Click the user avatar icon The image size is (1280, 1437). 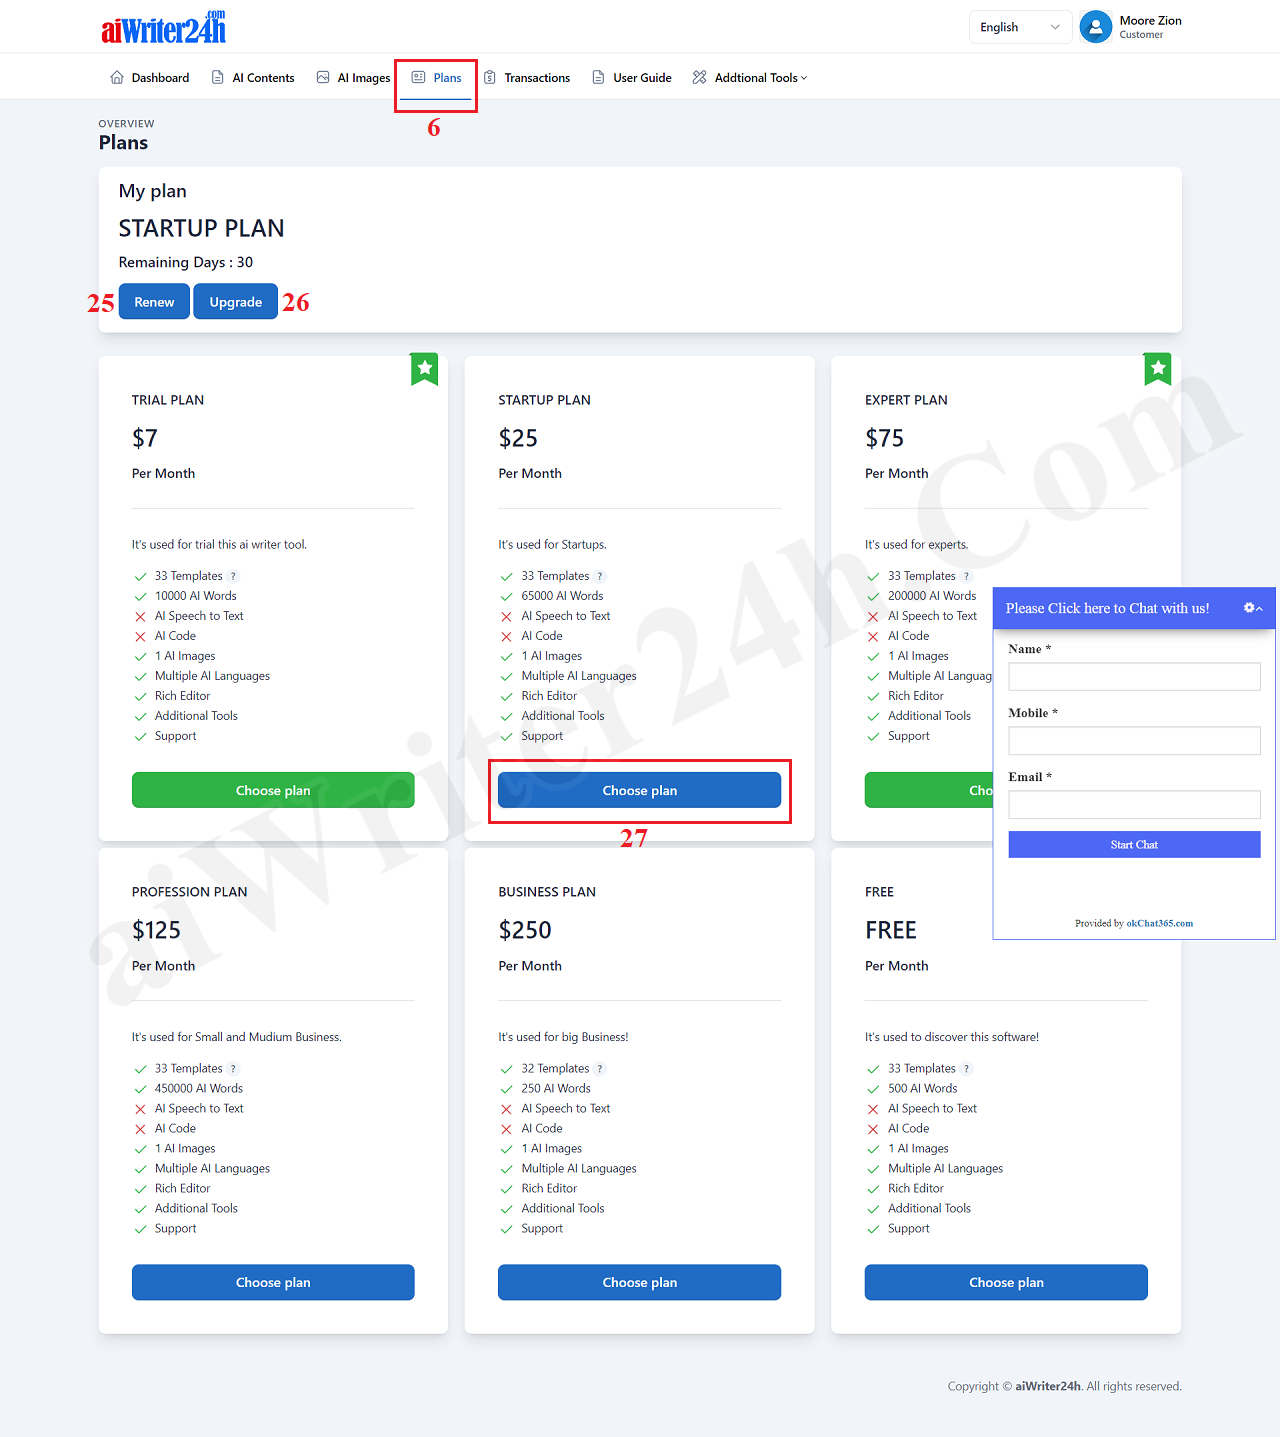click(x=1096, y=27)
